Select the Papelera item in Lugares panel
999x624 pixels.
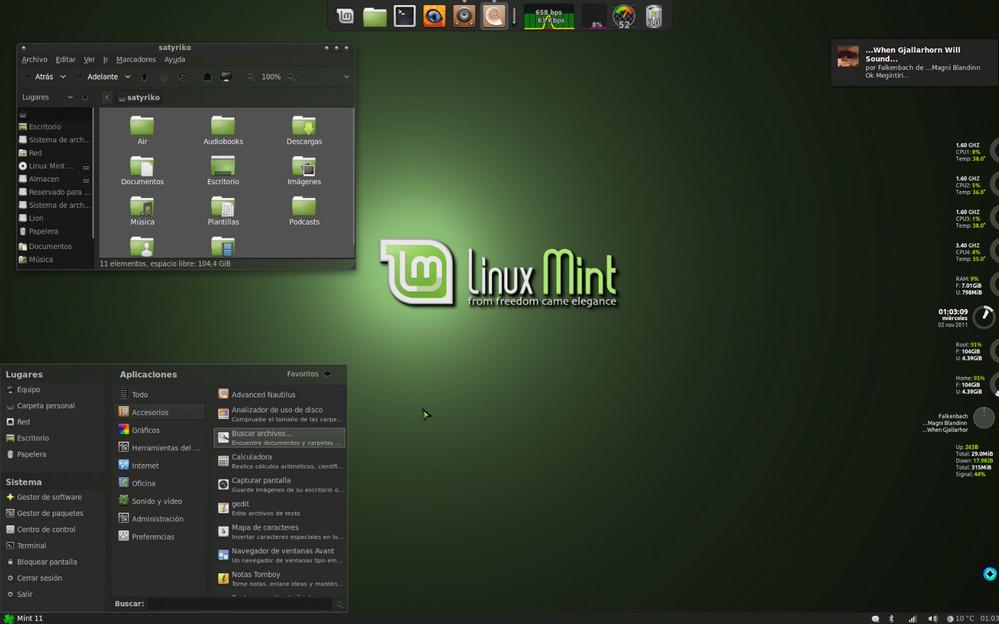tap(33, 453)
